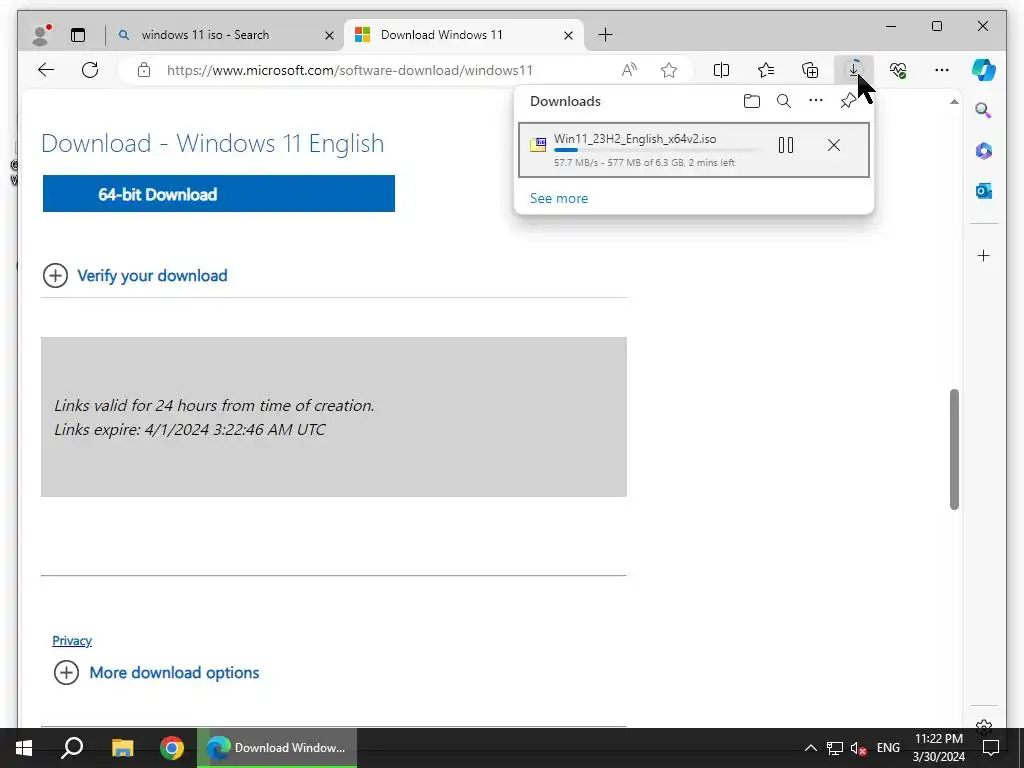
Task: Open Windows taskbar search
Action: click(x=72, y=748)
